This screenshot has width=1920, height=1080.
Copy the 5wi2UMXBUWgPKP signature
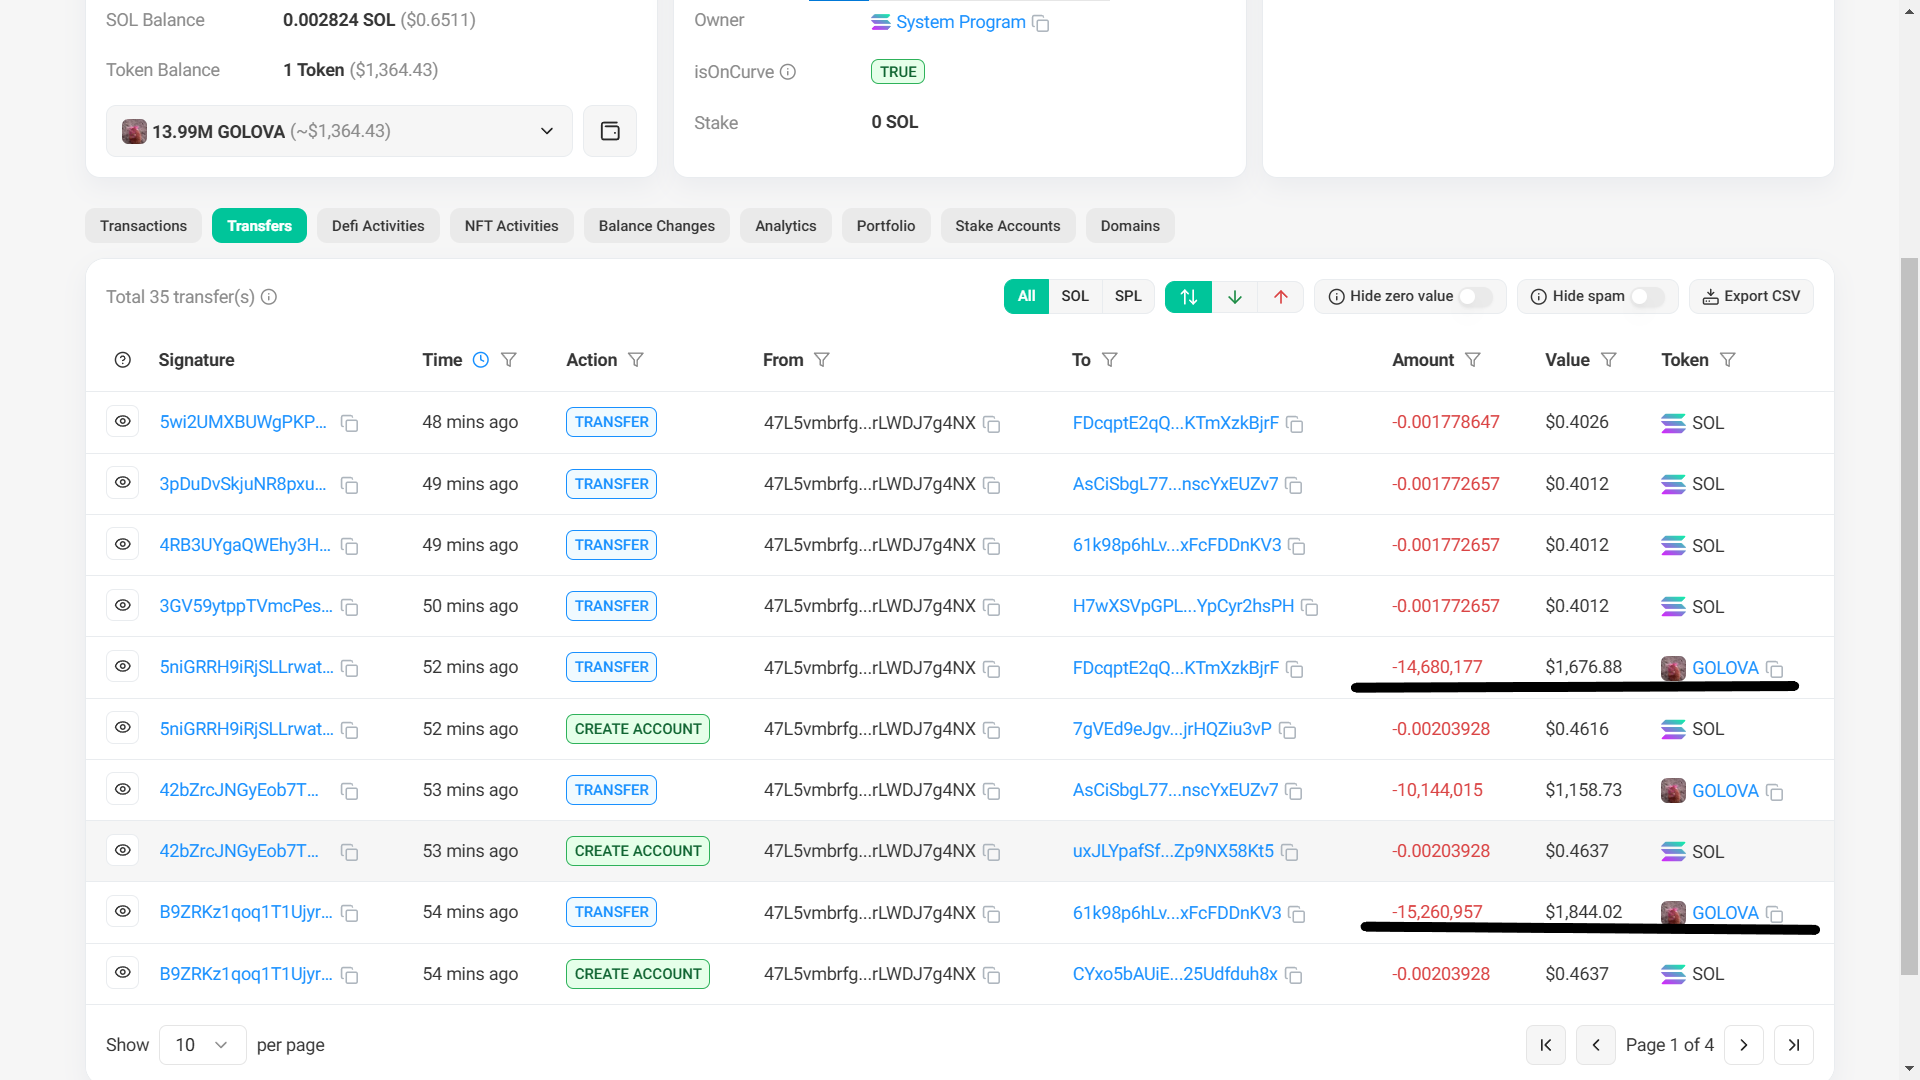[349, 423]
